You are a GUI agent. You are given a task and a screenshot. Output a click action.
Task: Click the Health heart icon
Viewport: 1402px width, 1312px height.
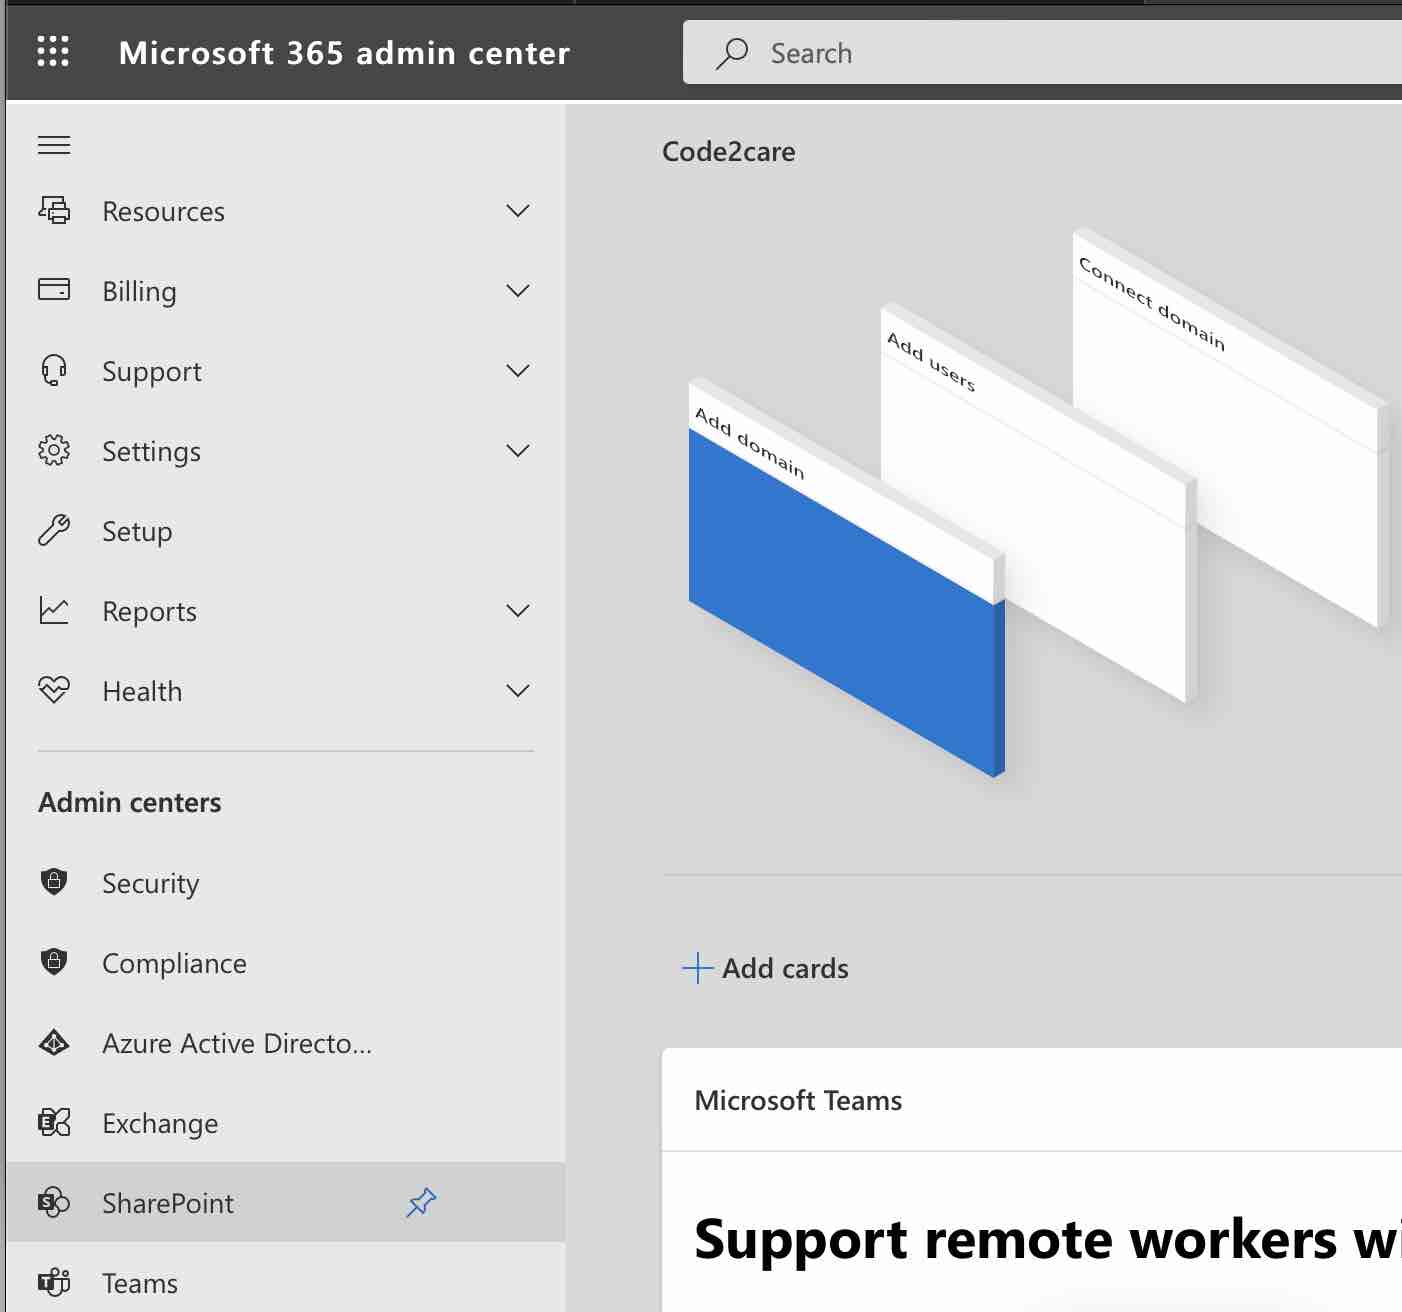click(x=54, y=690)
